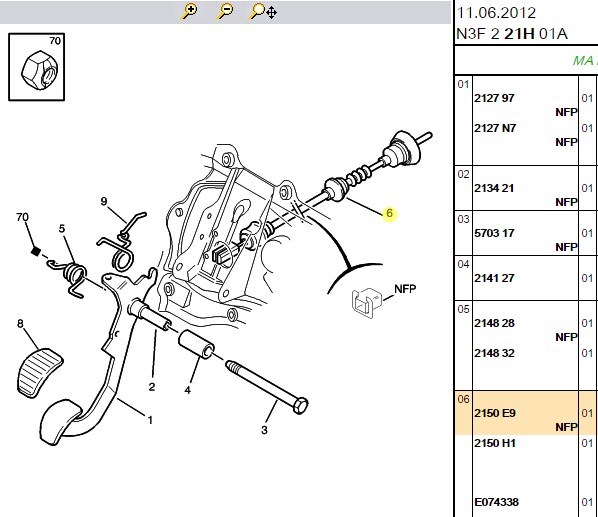This screenshot has width=598, height=517.
Task: Select part number 2150 H1
Action: [x=495, y=443]
